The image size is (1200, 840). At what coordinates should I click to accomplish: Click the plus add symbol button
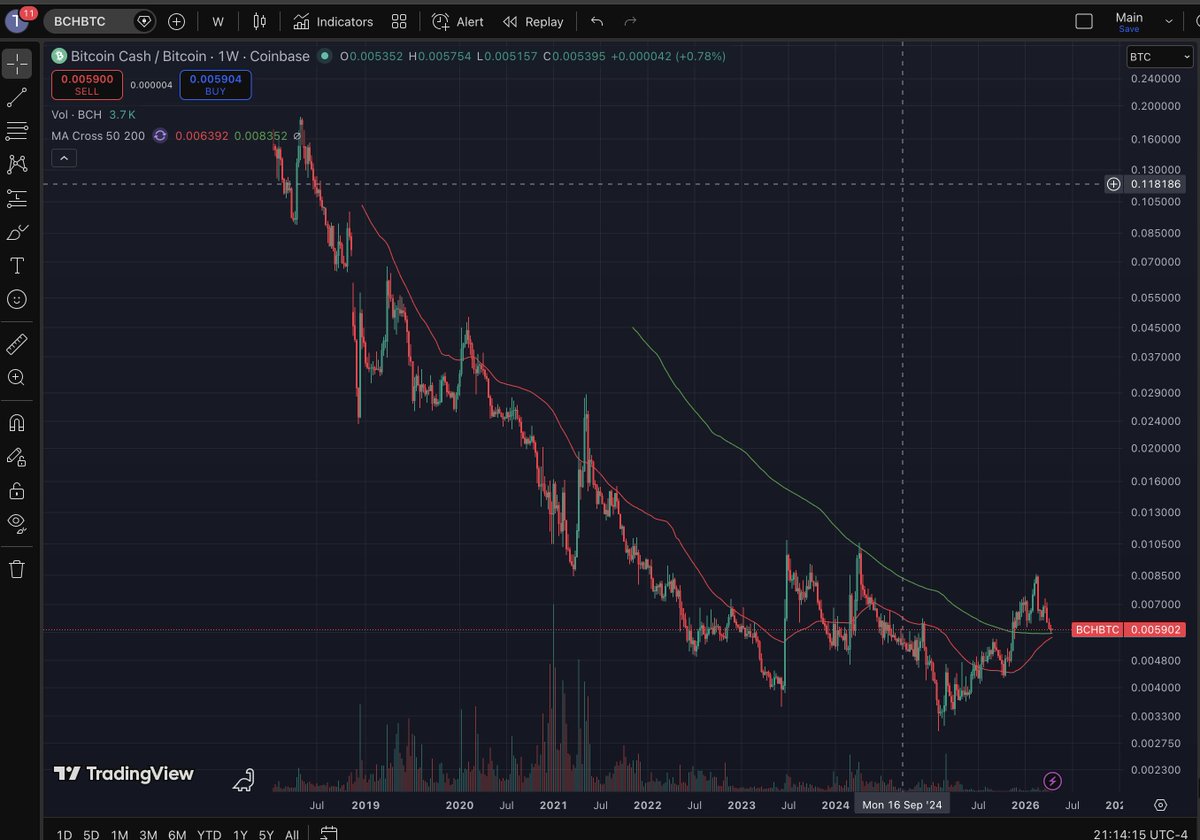click(x=177, y=21)
